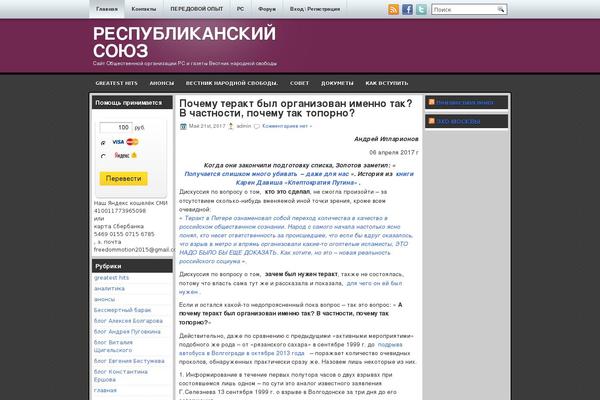Click the РЕСПУБЛИКАНСКИЙ СОЮЗ site title
600x400 pixels.
pyautogui.click(x=184, y=42)
